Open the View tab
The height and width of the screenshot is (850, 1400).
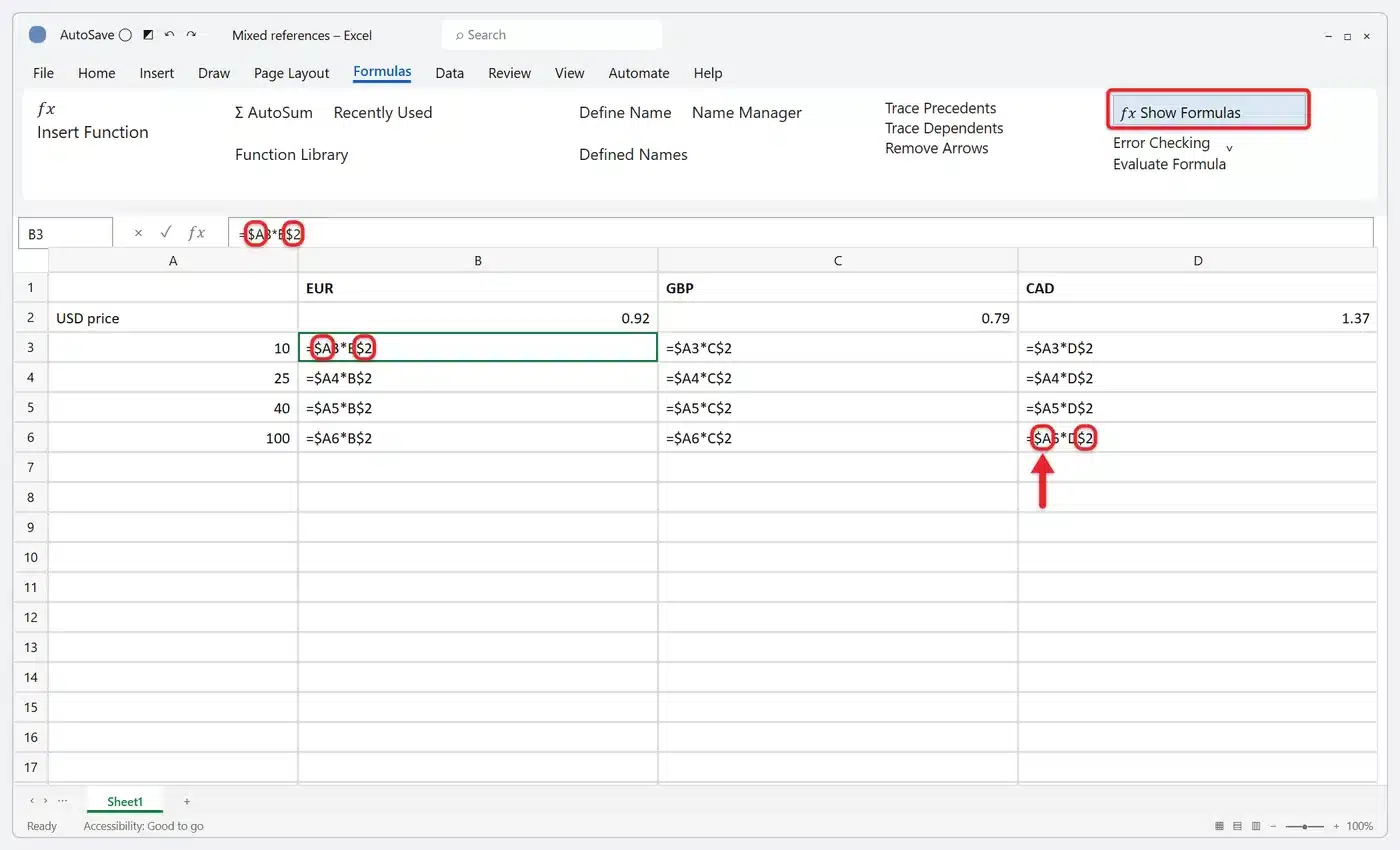[569, 73]
